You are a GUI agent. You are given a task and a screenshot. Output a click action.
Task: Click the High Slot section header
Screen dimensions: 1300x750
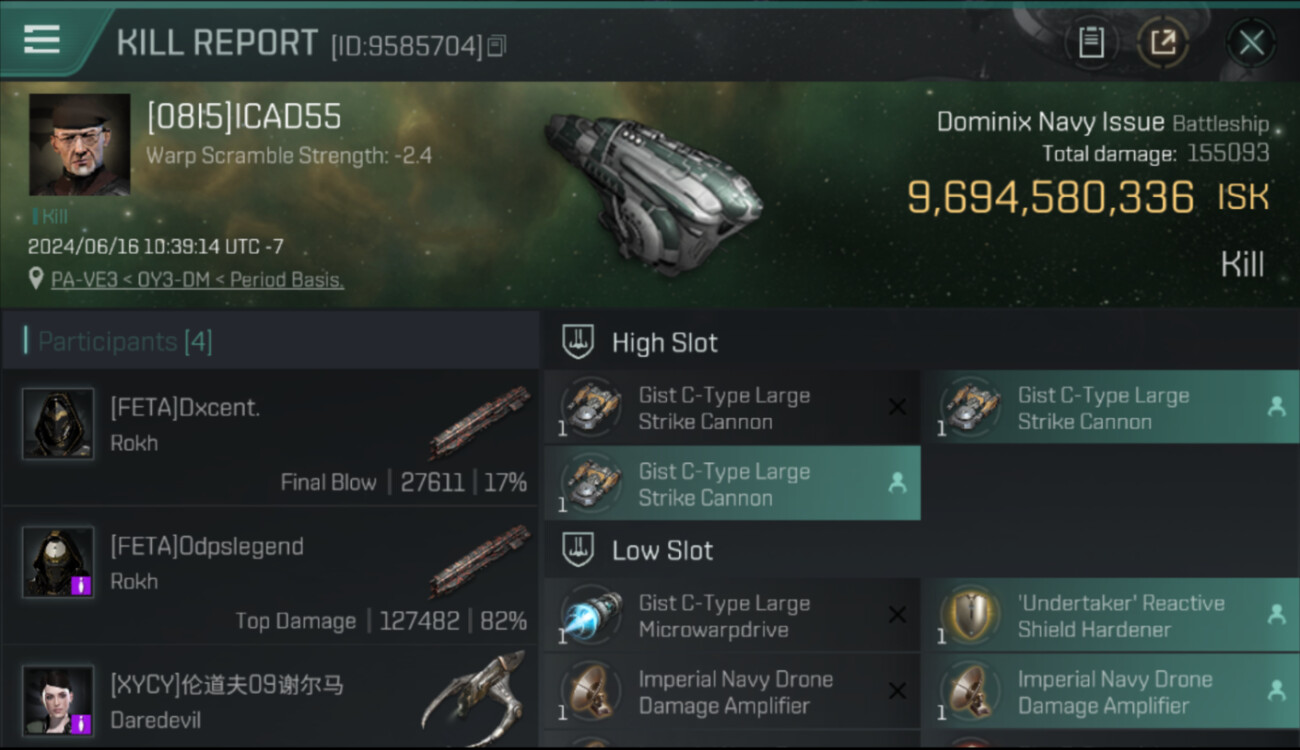point(664,343)
